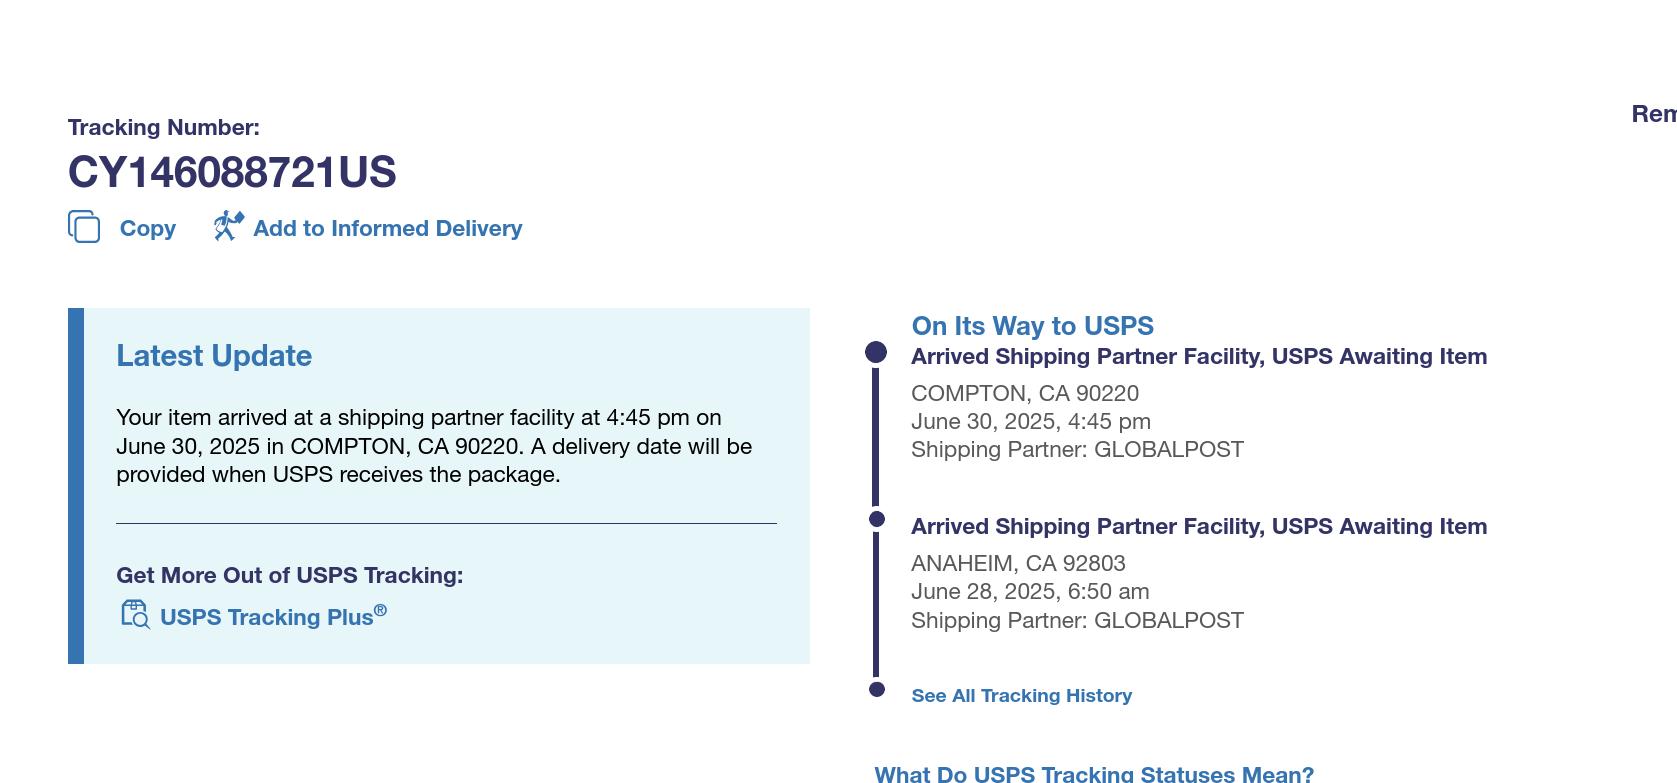Click the second Arrived Shipping Partner Facility status
This screenshot has width=1677, height=783.
[x=1199, y=526]
